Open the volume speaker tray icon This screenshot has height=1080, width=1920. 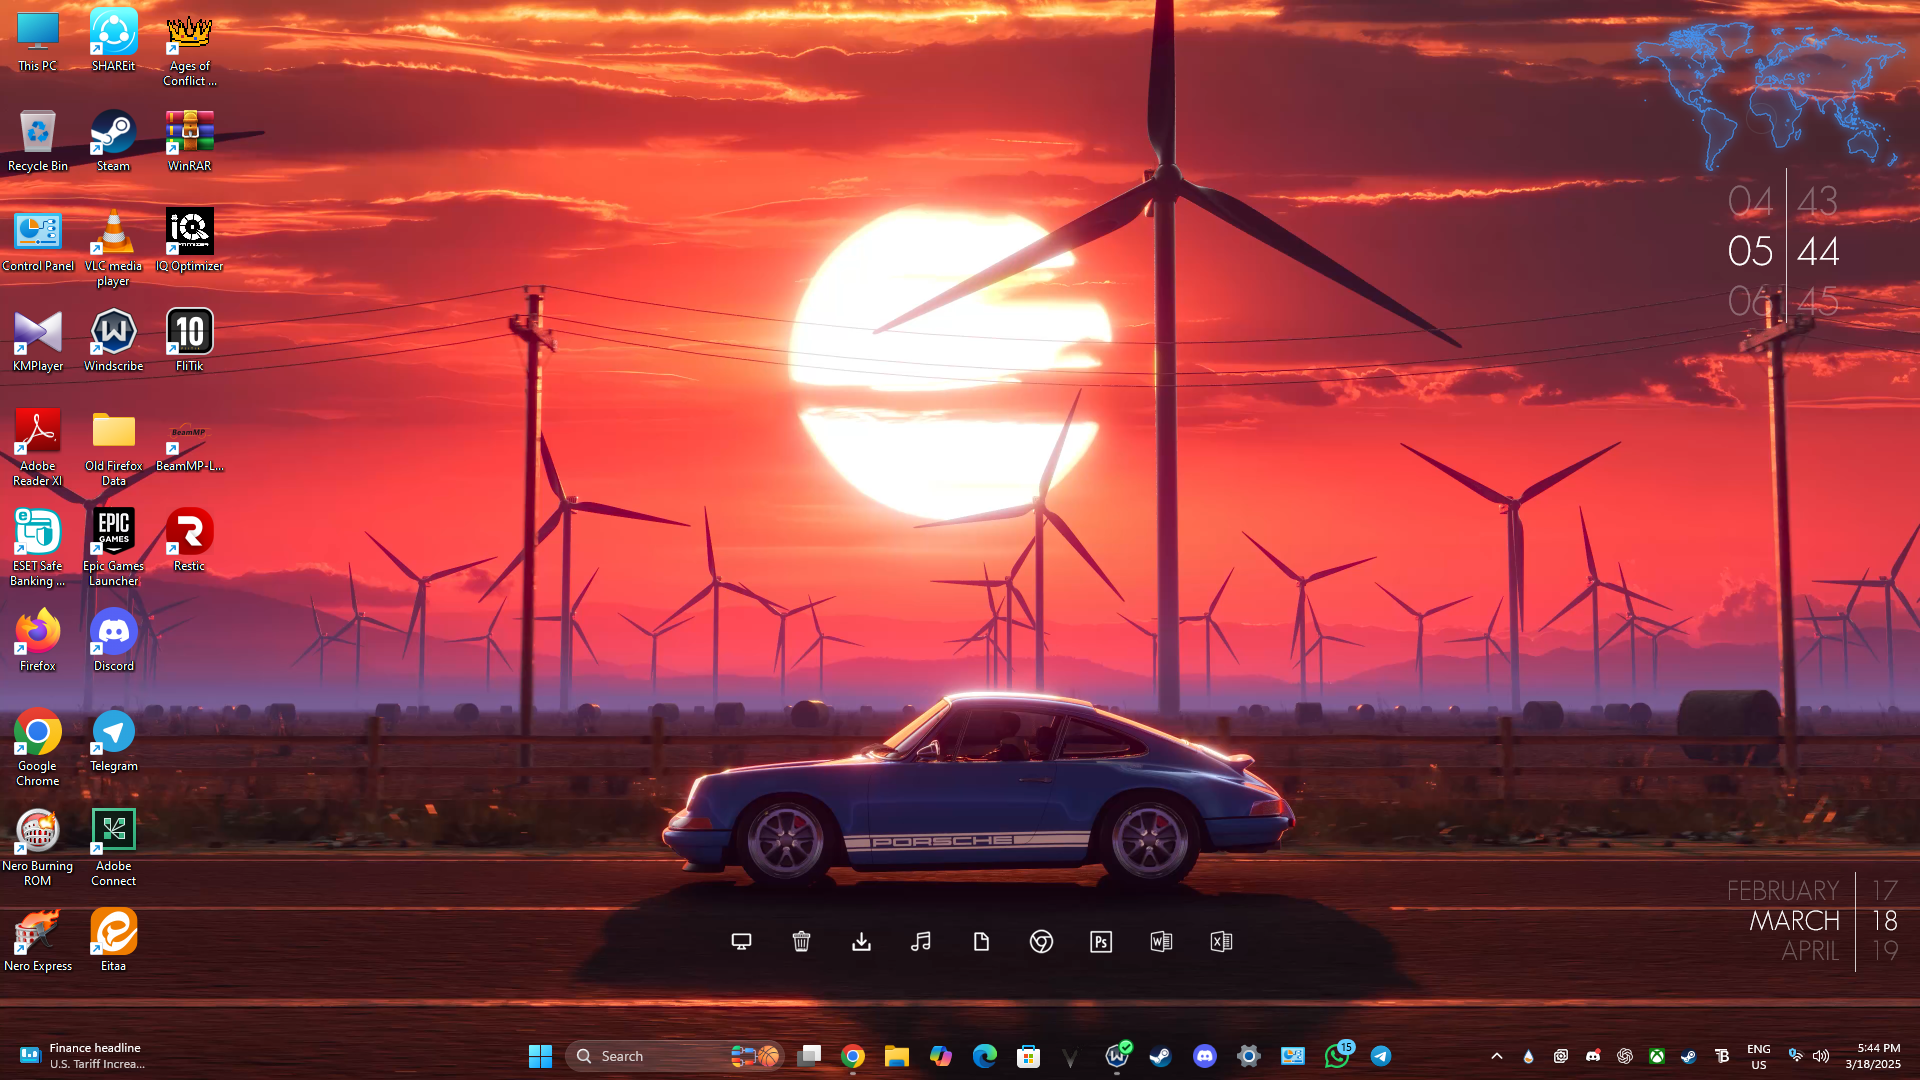click(x=1821, y=1056)
